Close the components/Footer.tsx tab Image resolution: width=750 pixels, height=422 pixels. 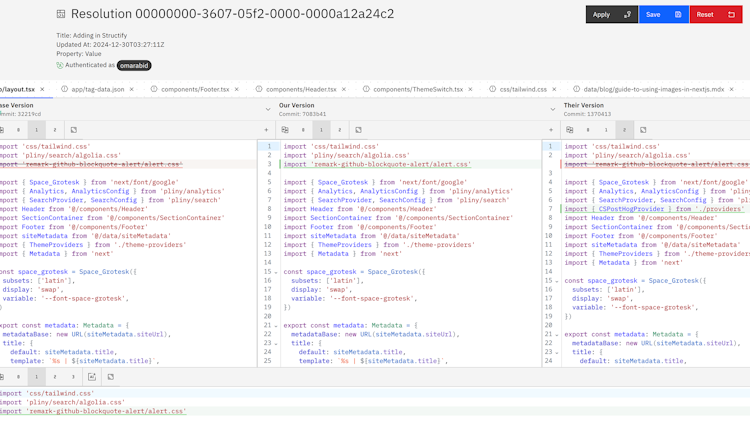coord(237,89)
